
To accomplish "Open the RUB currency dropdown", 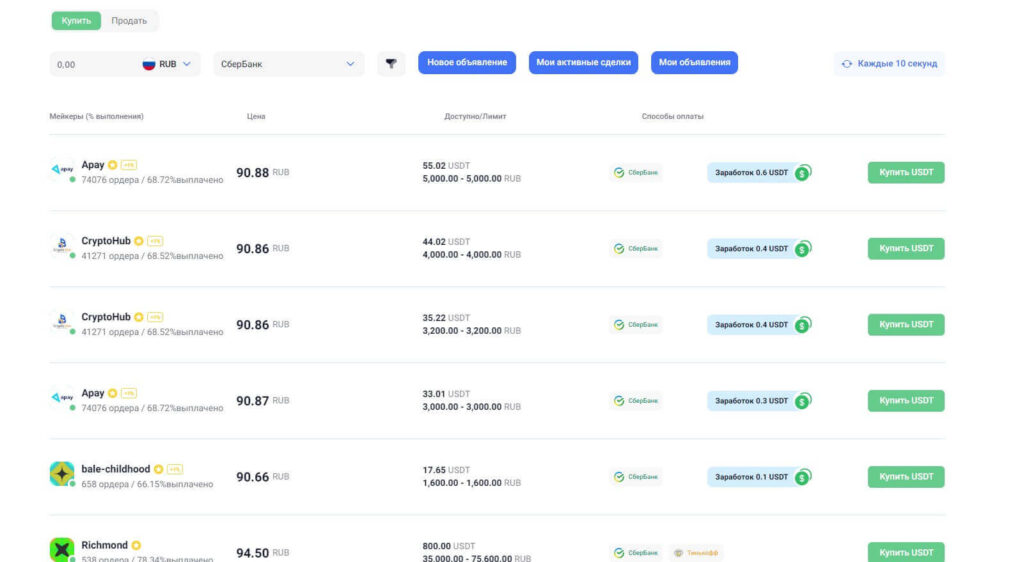I will [x=167, y=65].
